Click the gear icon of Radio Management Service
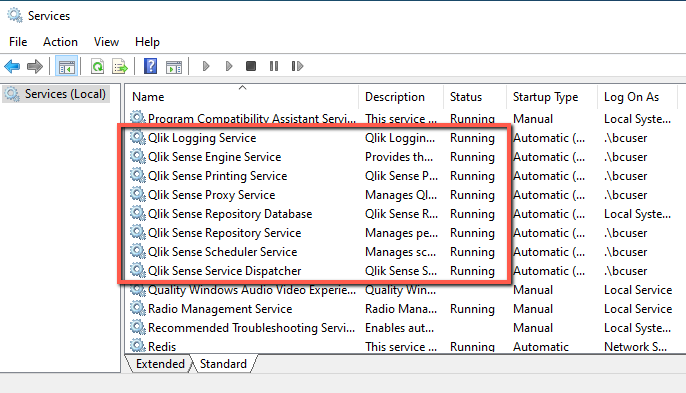Image resolution: width=686 pixels, height=393 pixels. [x=137, y=309]
